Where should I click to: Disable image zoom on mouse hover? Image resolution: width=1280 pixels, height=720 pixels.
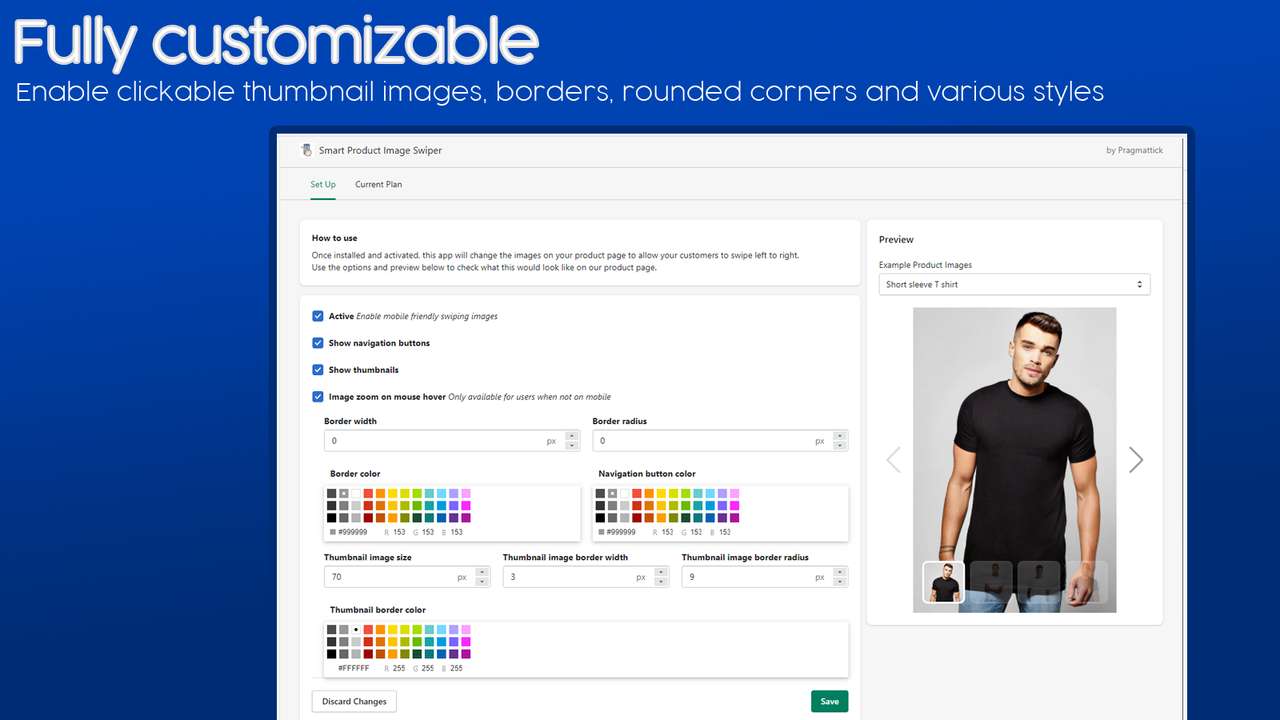pos(317,396)
